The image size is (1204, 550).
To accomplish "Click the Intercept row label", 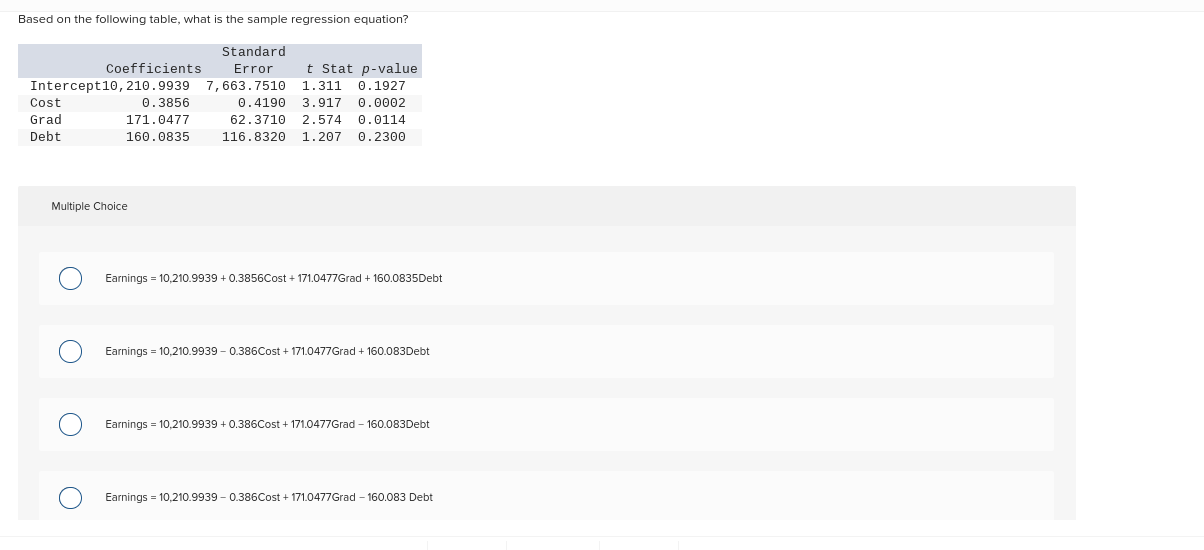I will point(66,86).
